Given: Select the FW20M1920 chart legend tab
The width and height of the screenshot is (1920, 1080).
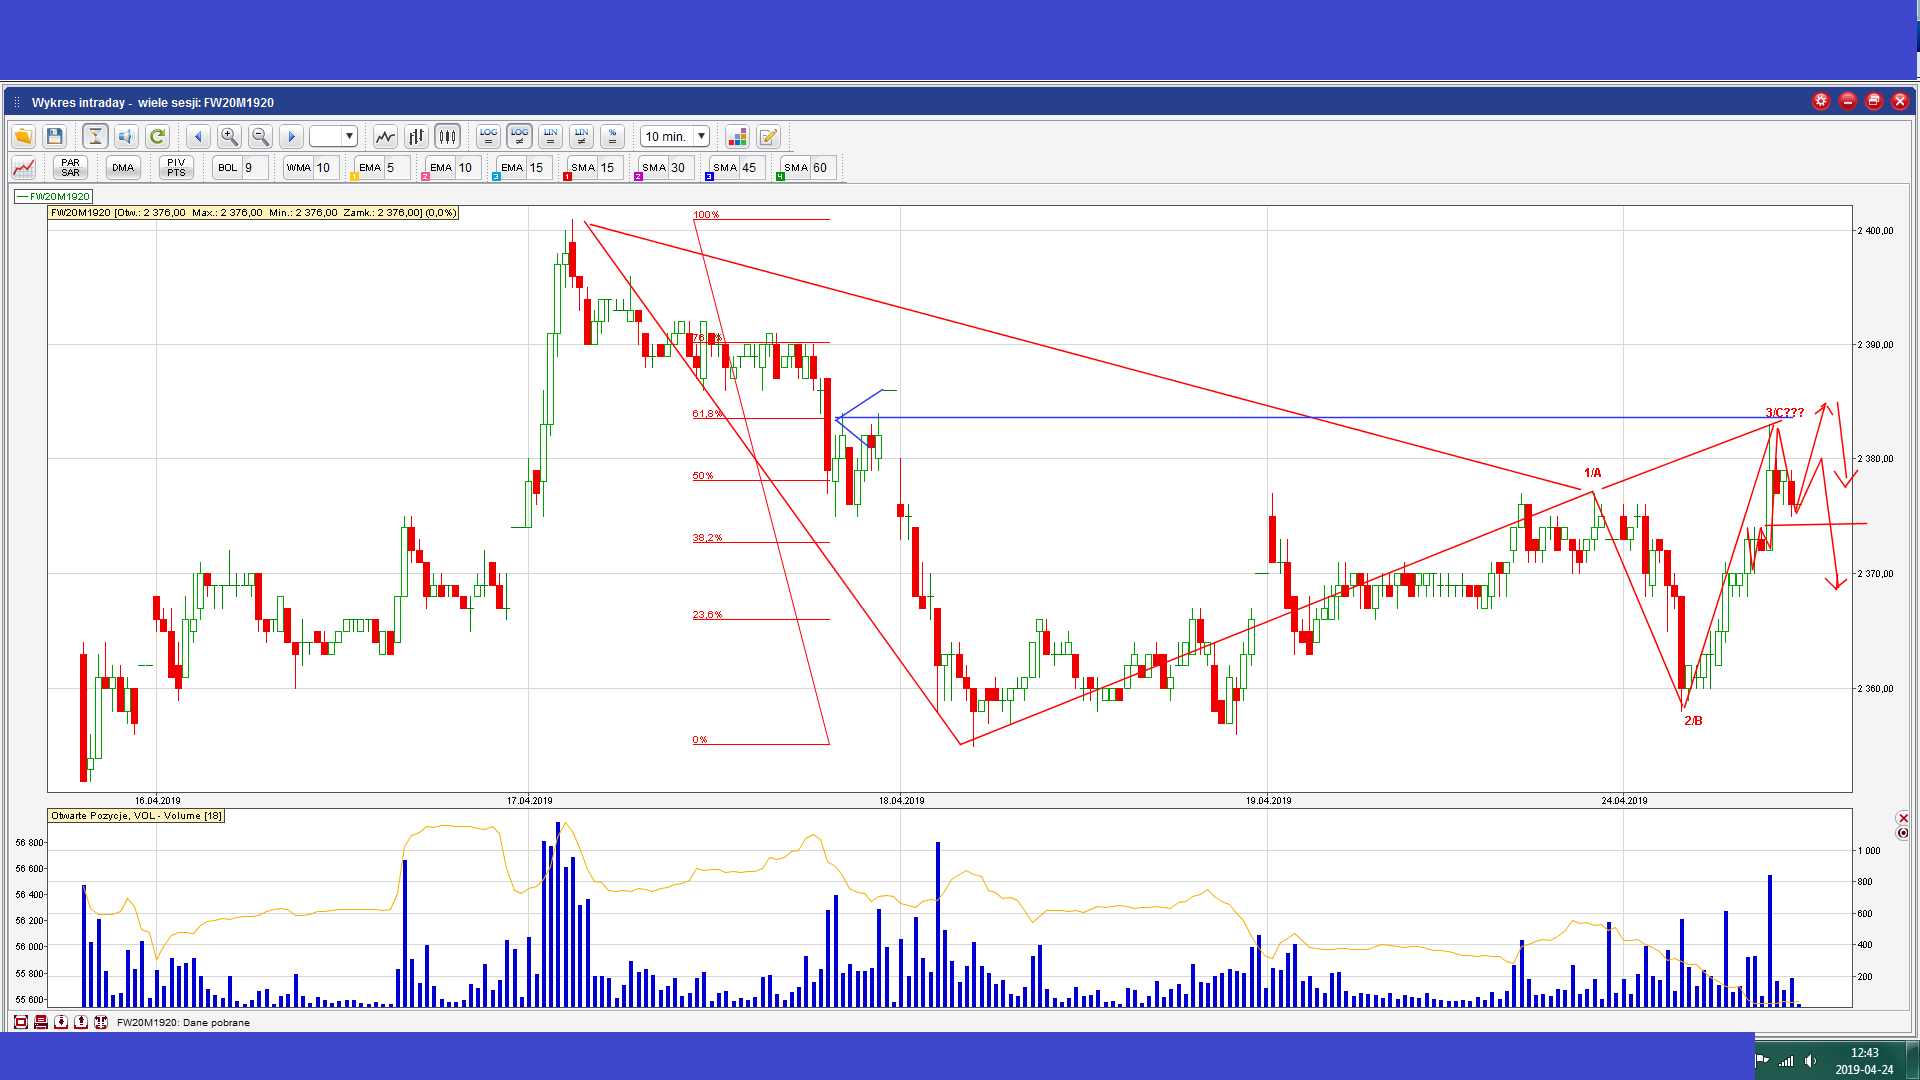Looking at the screenshot, I should pyautogui.click(x=54, y=197).
